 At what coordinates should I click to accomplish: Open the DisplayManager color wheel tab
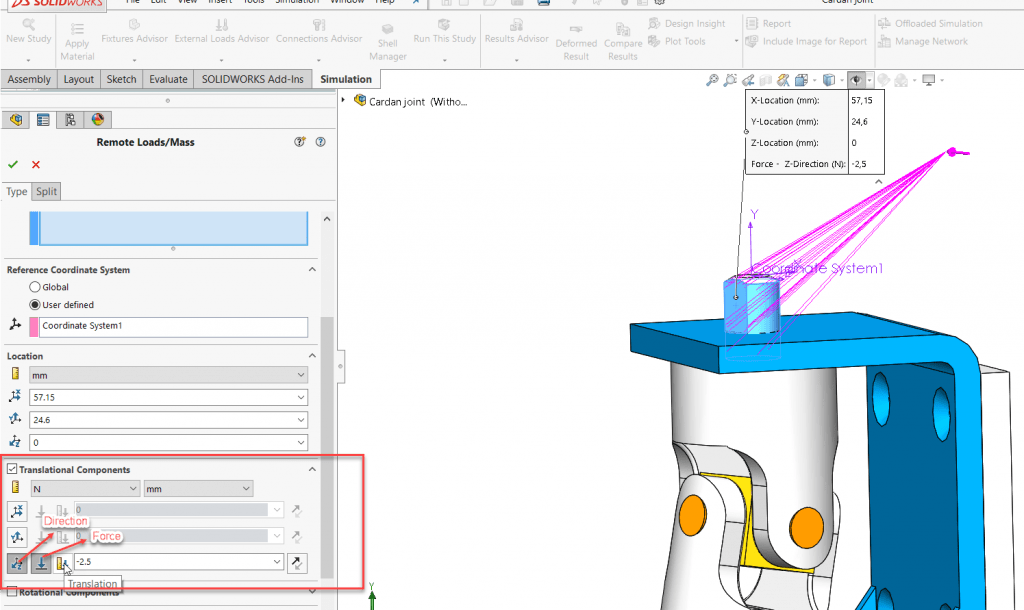point(97,120)
